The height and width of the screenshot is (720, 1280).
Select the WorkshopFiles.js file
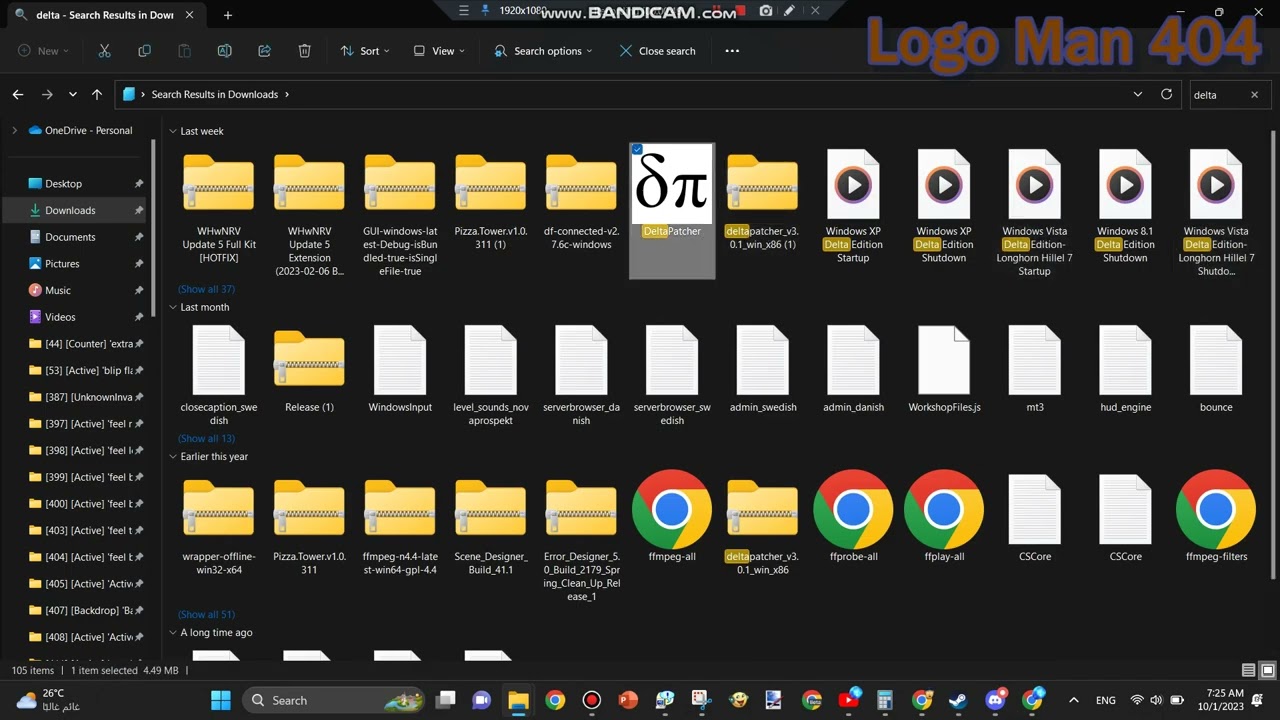(x=944, y=370)
